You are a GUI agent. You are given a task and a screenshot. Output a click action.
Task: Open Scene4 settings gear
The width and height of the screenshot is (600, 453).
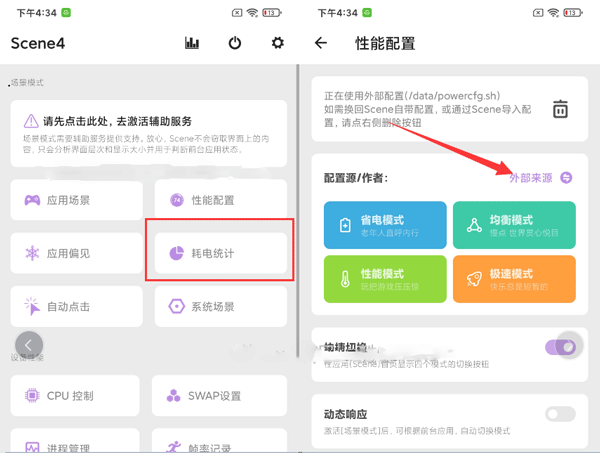point(278,43)
